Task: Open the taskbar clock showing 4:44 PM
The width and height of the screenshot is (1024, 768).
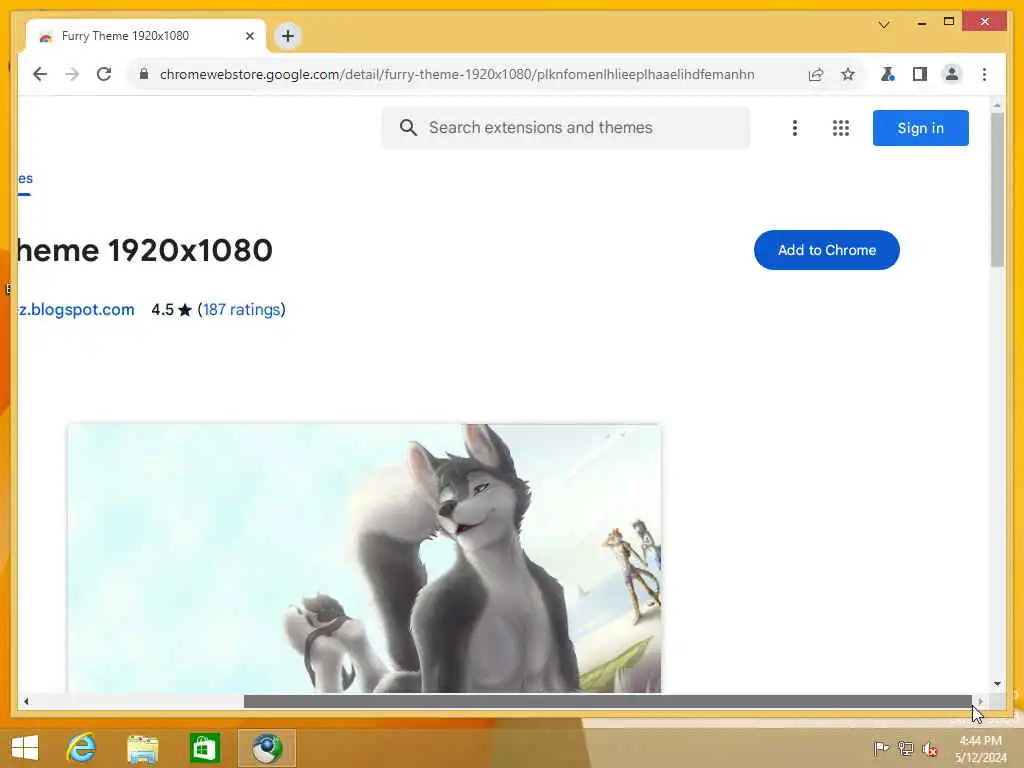Action: click(x=980, y=749)
